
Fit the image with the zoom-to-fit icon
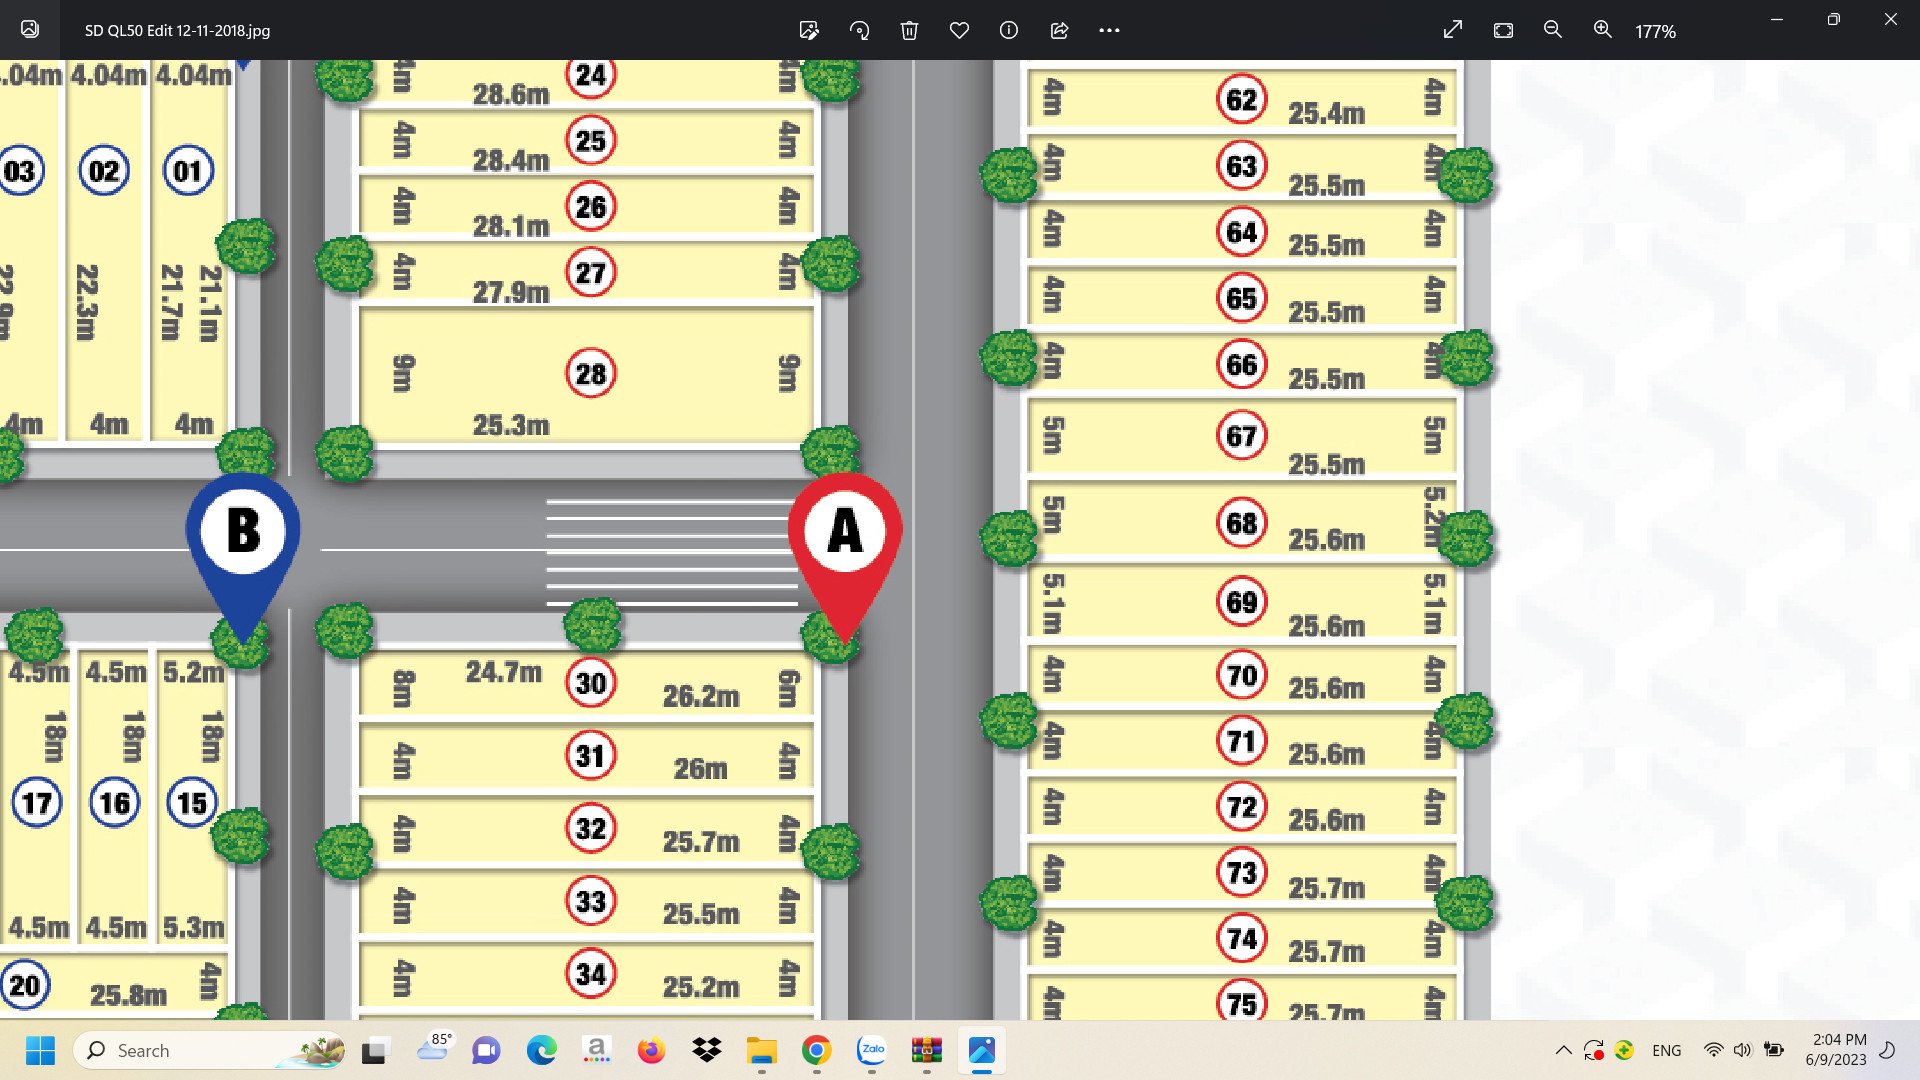point(1503,30)
